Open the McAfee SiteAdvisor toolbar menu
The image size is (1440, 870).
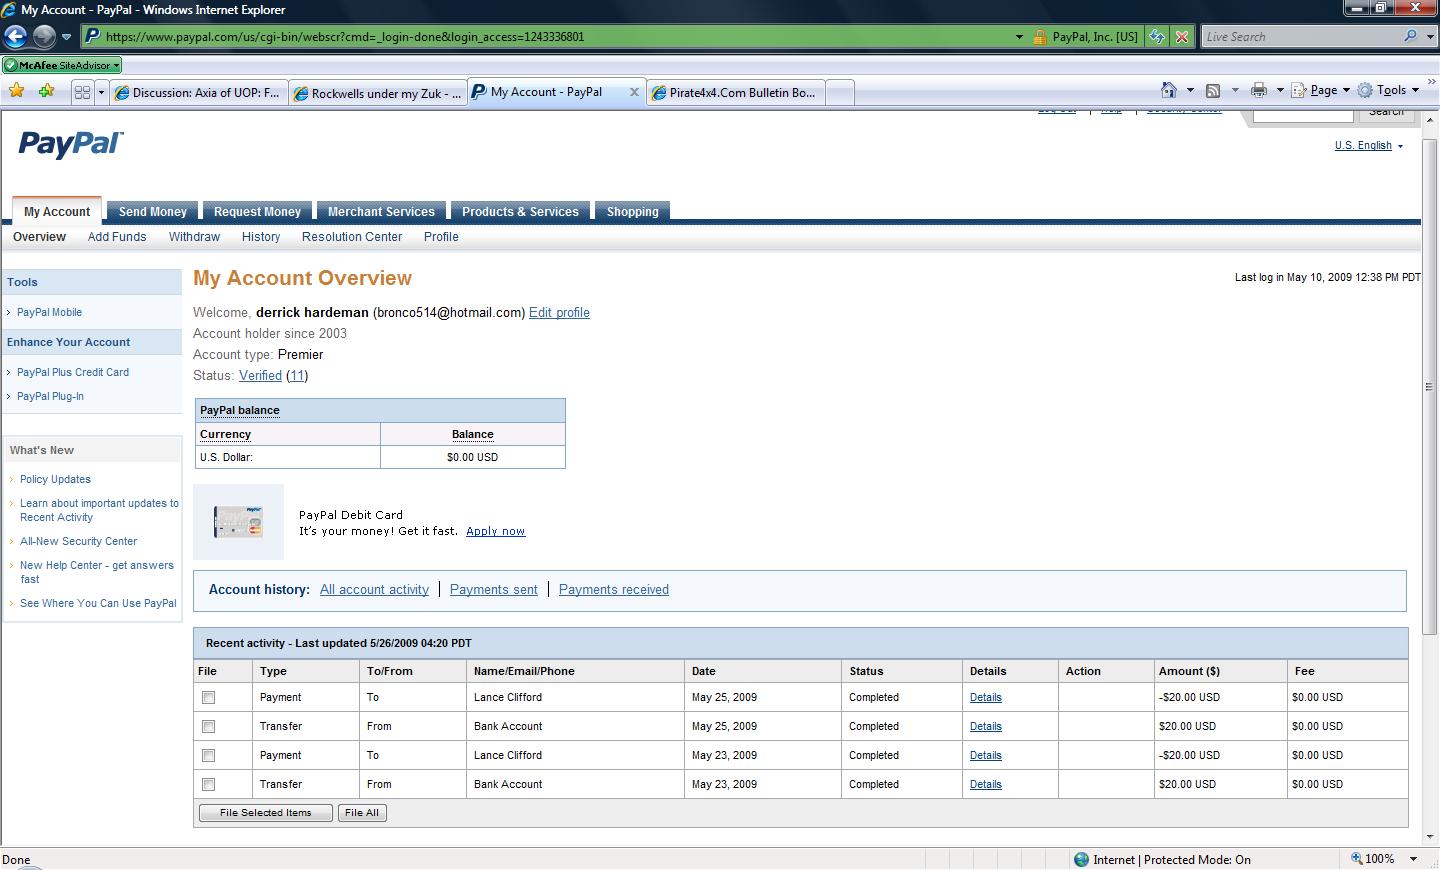[62, 65]
